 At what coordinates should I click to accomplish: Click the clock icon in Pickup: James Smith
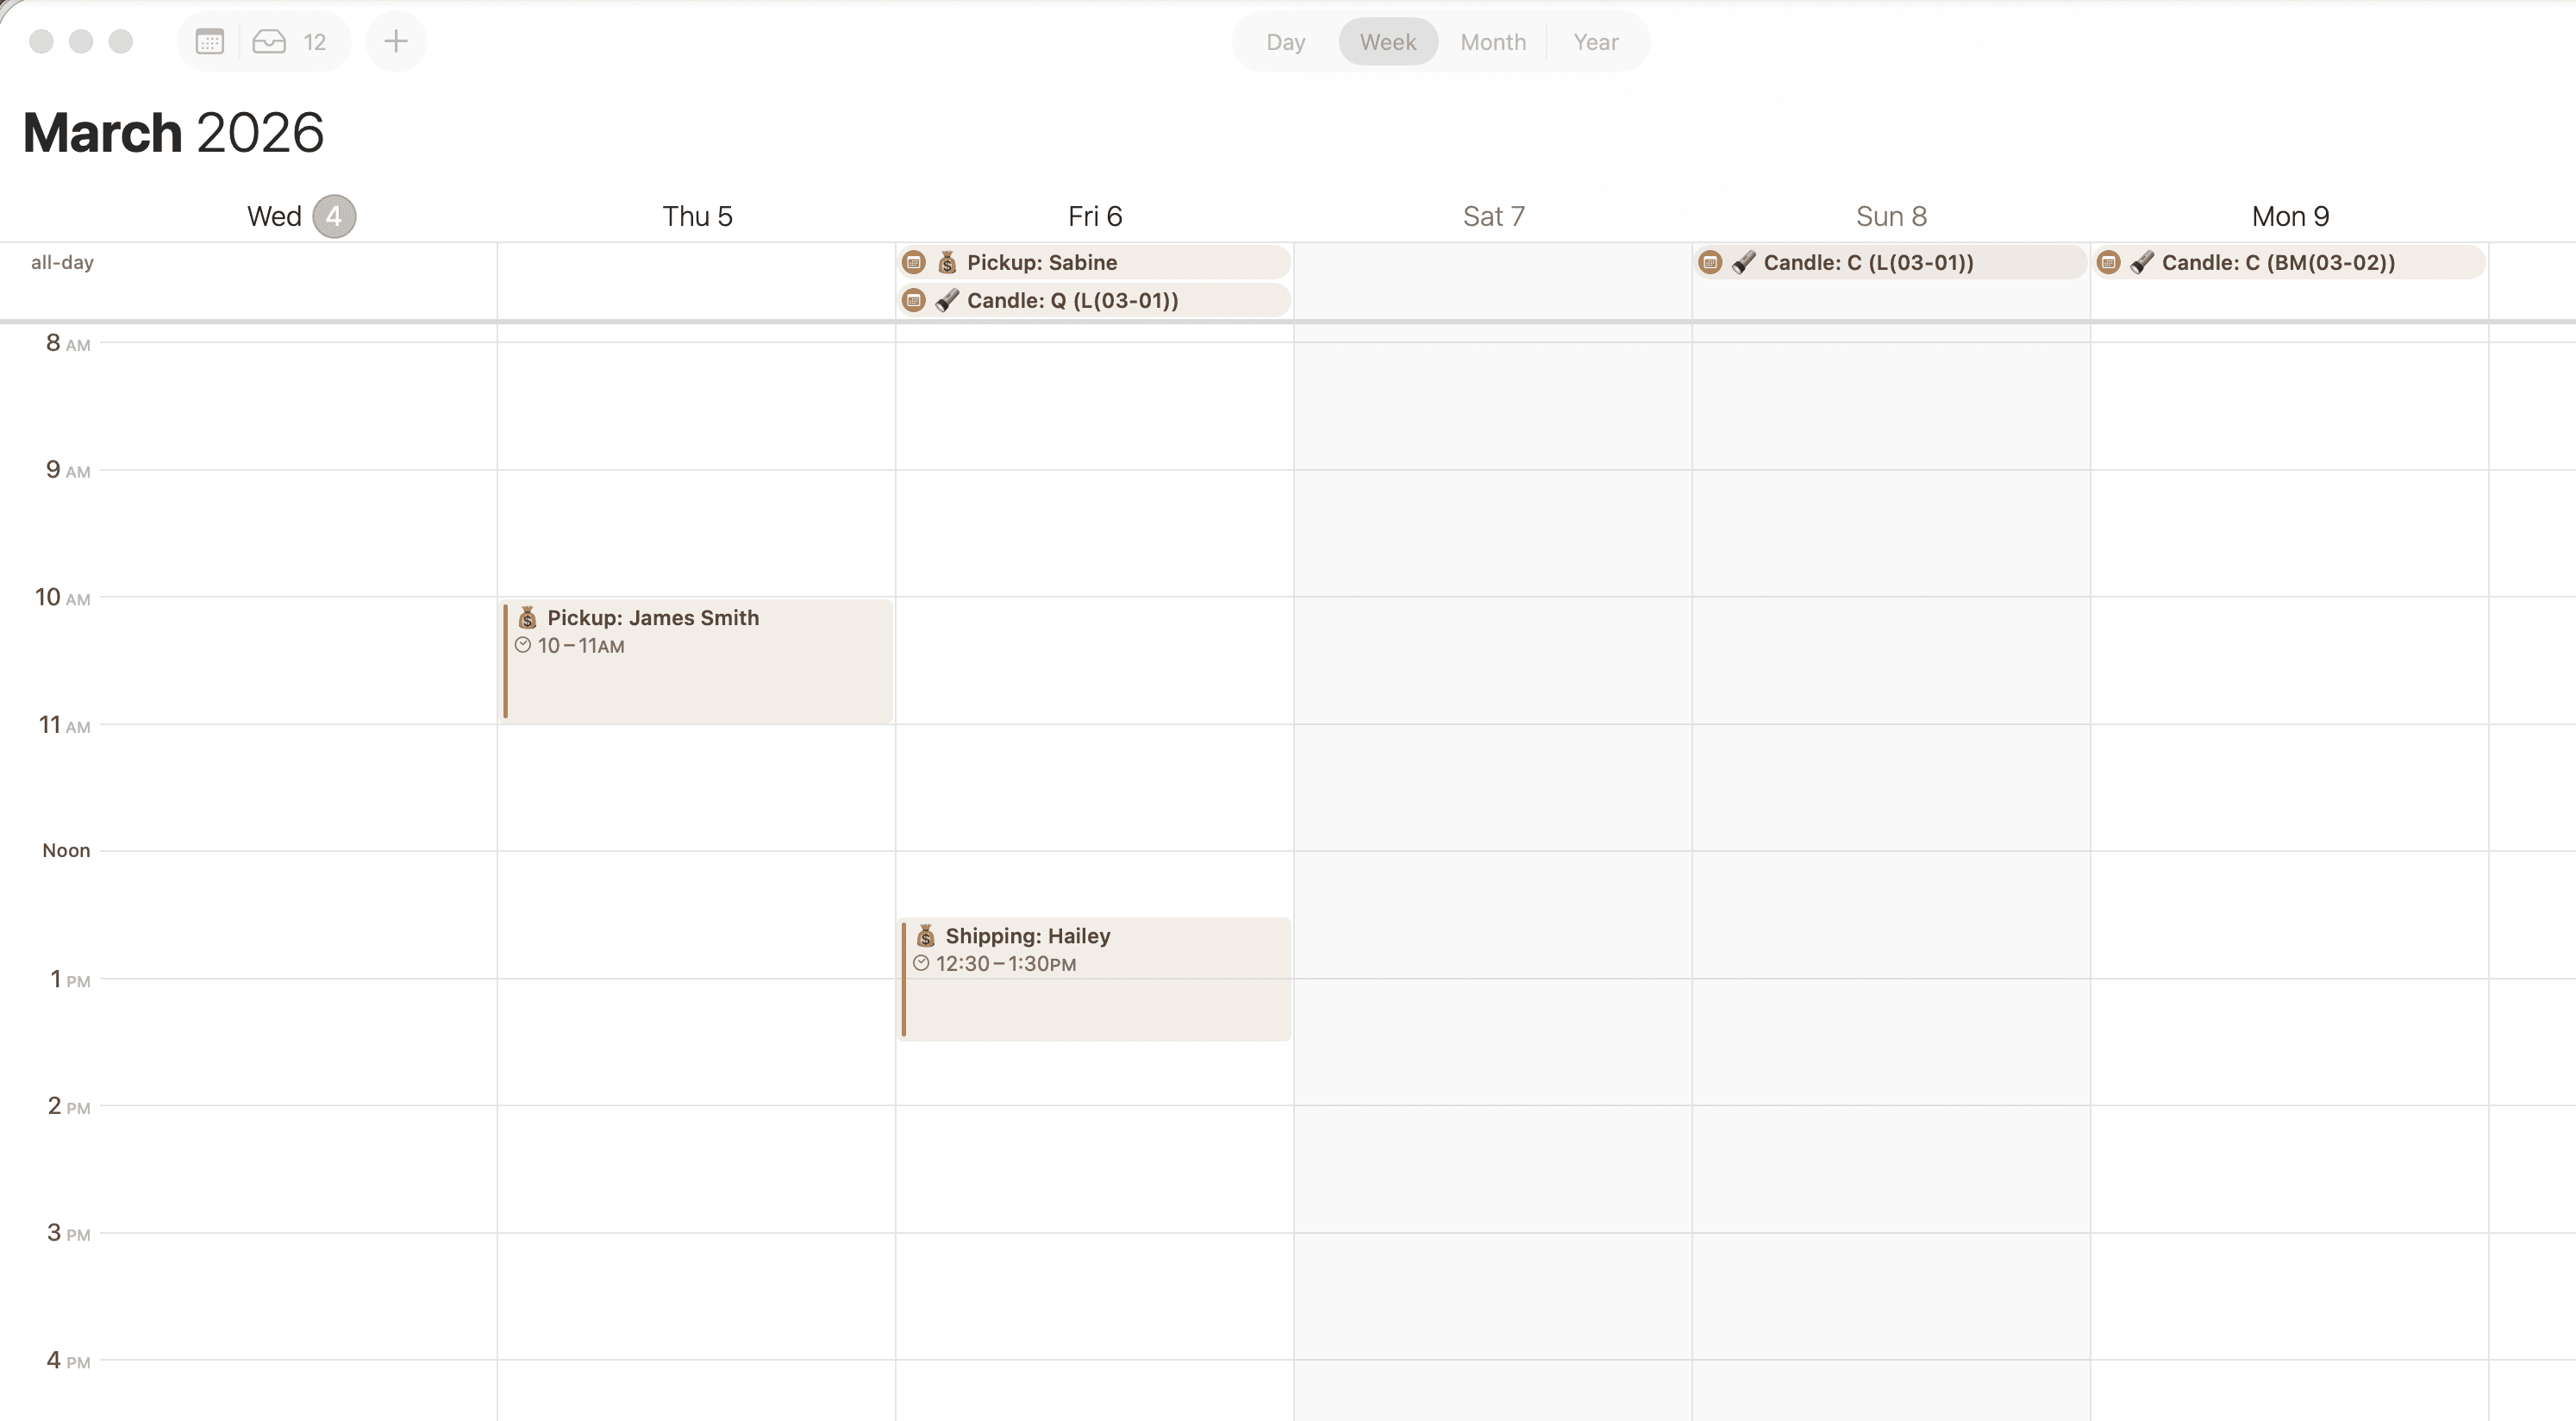[522, 645]
